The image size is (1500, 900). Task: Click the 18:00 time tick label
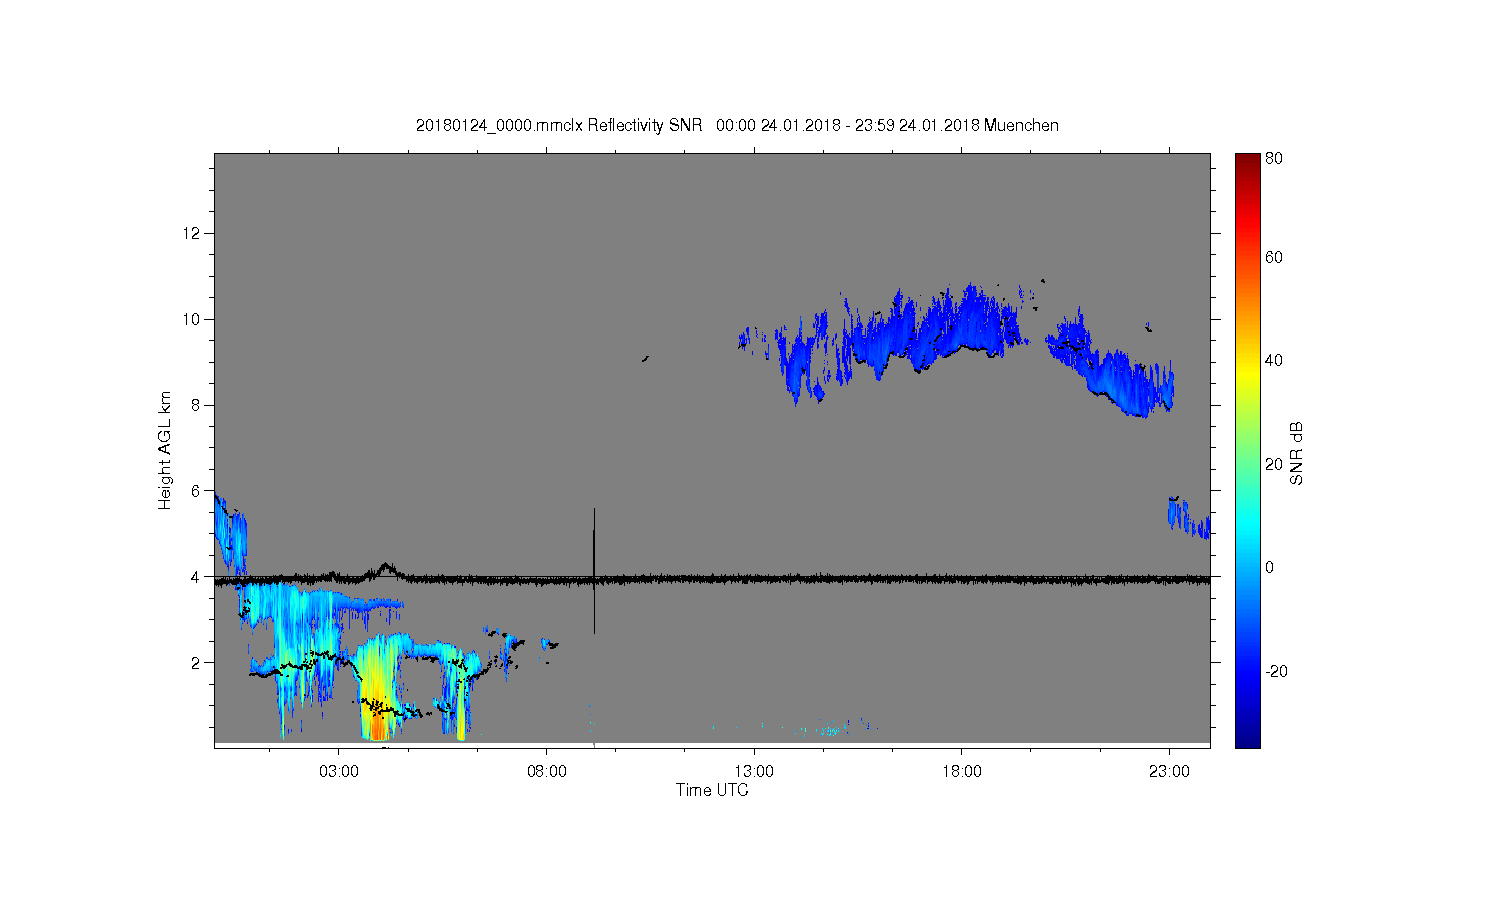click(x=962, y=772)
